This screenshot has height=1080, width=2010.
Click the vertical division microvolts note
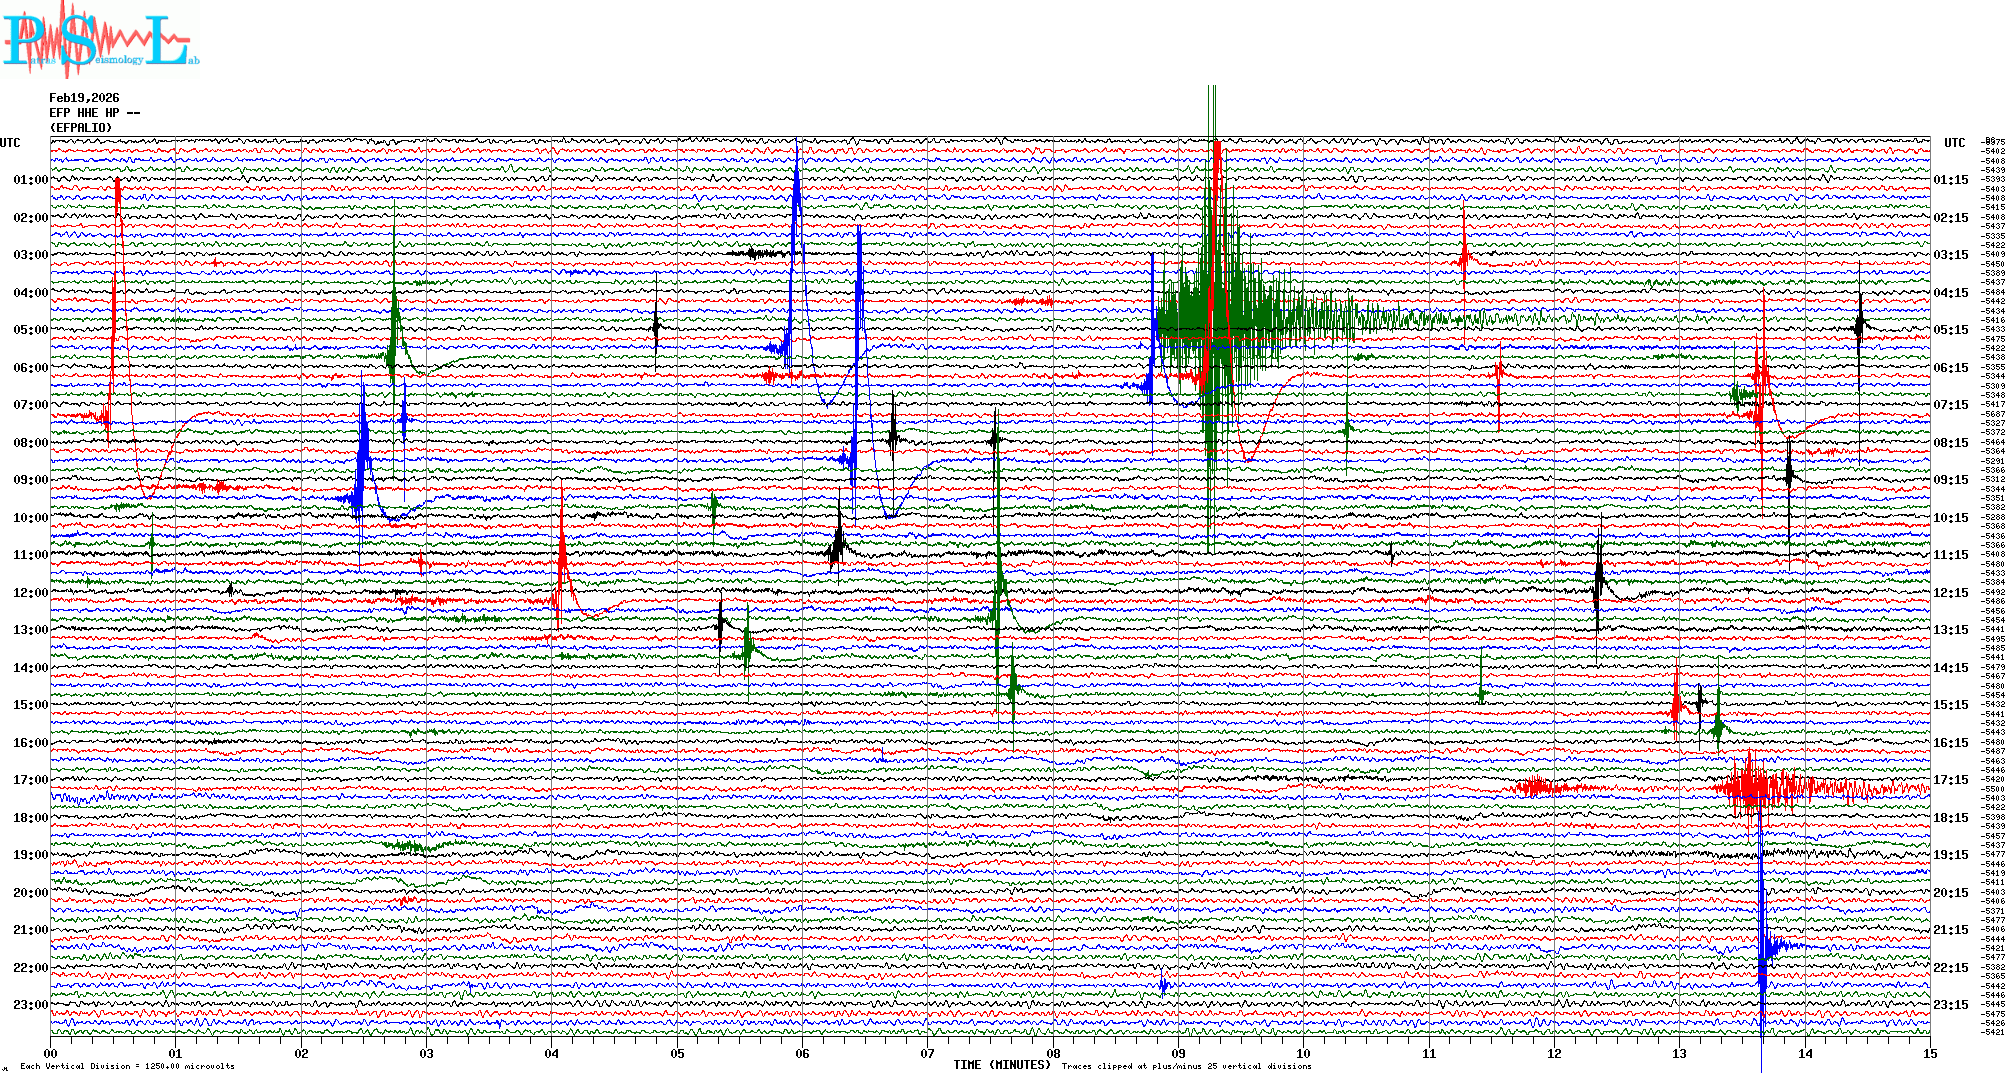tap(127, 1066)
